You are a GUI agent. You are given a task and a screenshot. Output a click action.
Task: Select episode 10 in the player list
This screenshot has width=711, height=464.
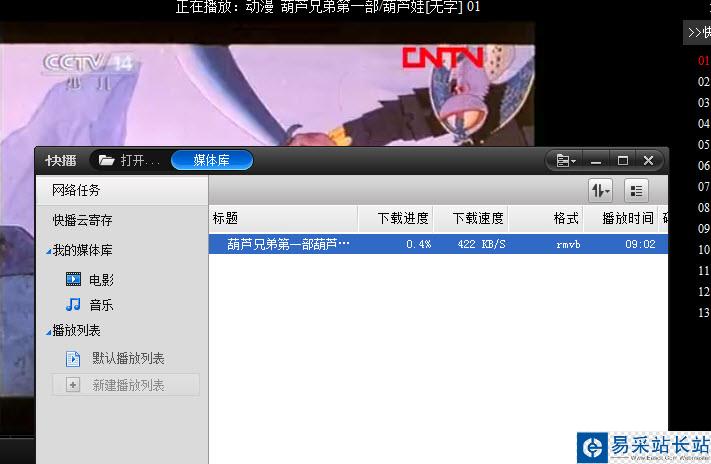(704, 249)
